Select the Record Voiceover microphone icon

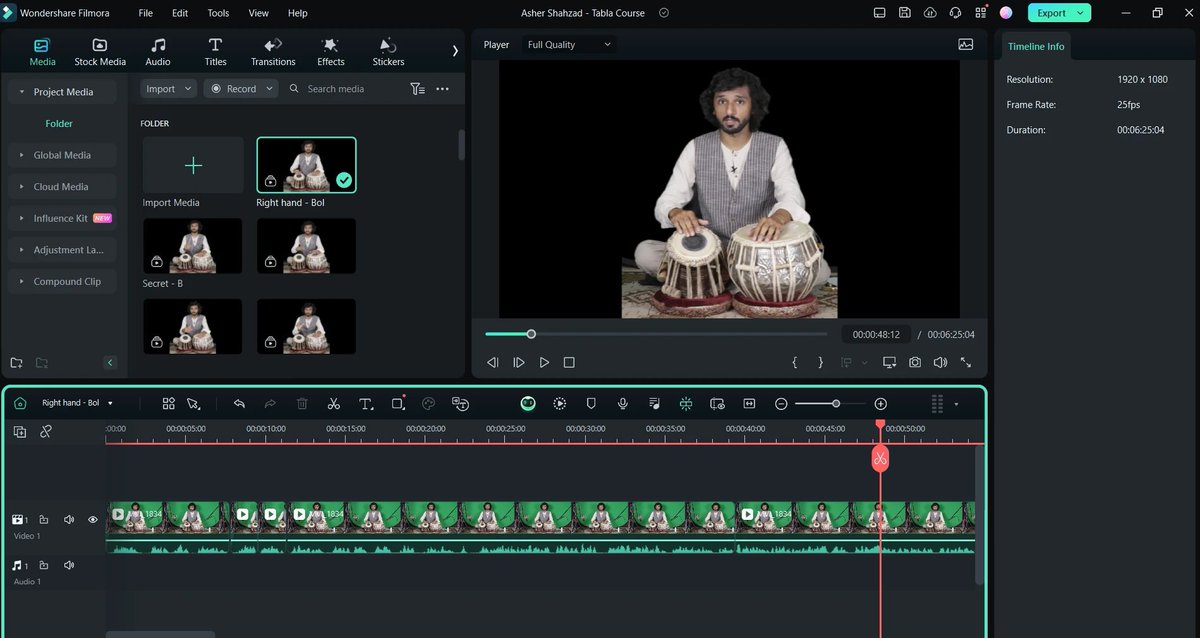622,403
